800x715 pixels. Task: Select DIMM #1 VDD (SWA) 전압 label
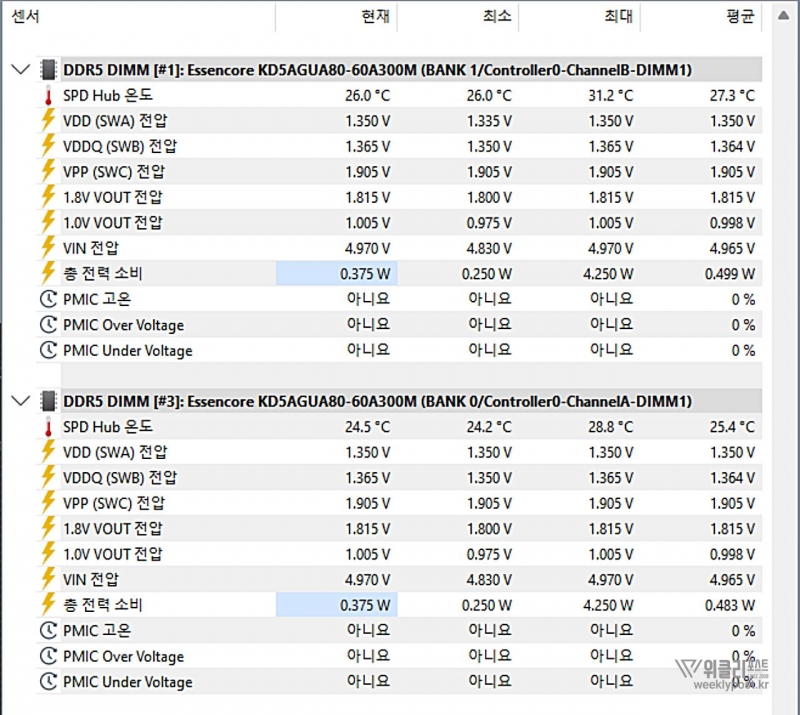tap(115, 121)
